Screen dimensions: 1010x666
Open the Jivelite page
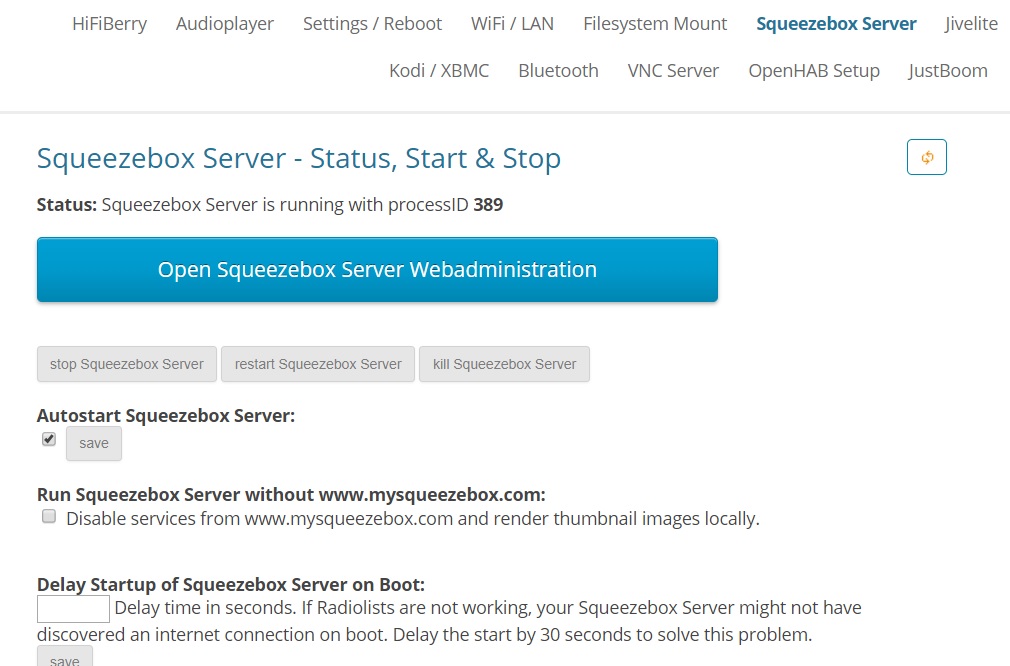(x=971, y=24)
